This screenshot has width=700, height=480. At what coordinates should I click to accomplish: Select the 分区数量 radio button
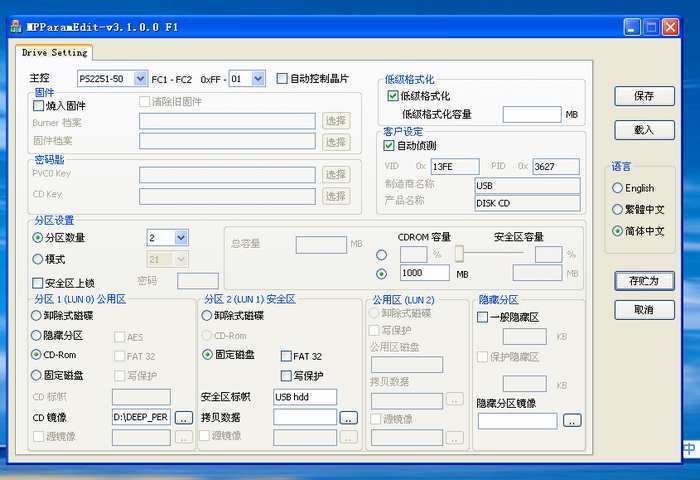coord(38,238)
